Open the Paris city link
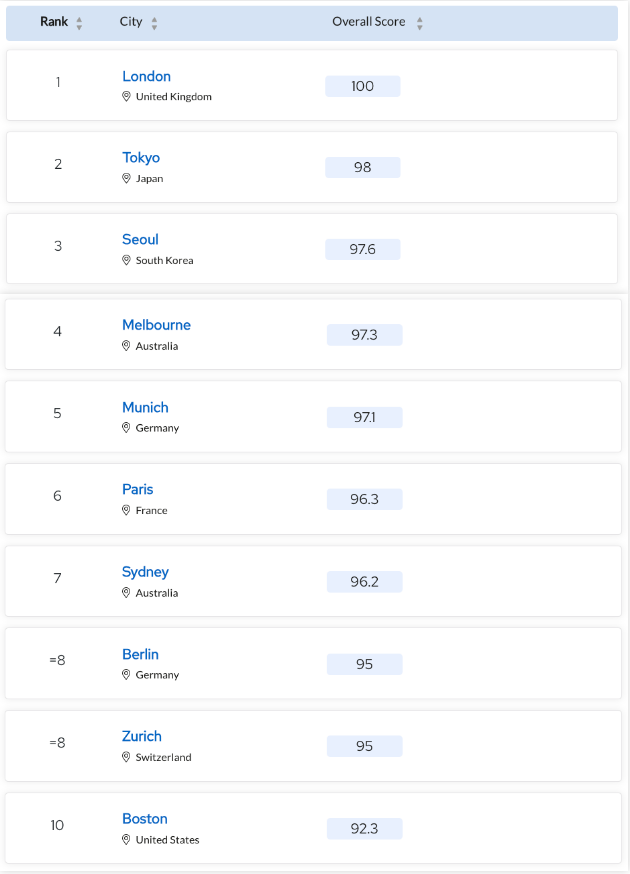 pos(138,489)
